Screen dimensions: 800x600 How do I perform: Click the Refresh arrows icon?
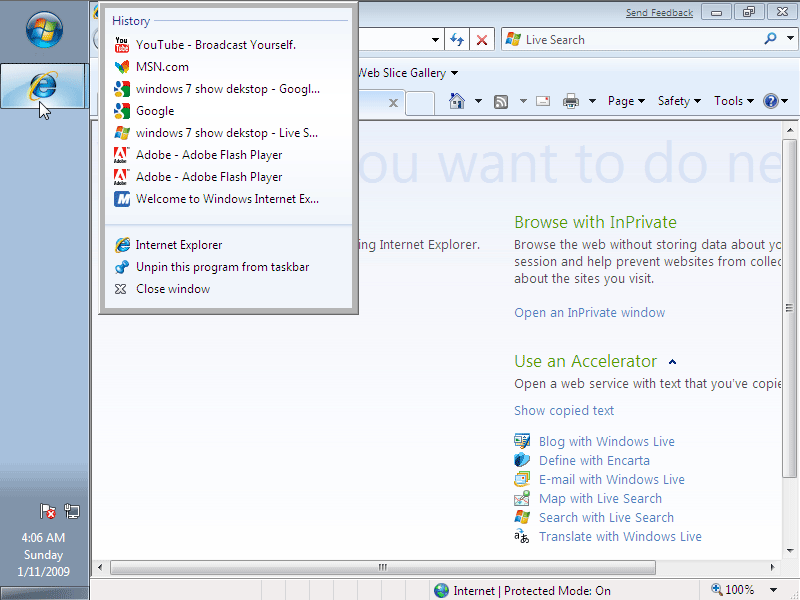tap(457, 40)
